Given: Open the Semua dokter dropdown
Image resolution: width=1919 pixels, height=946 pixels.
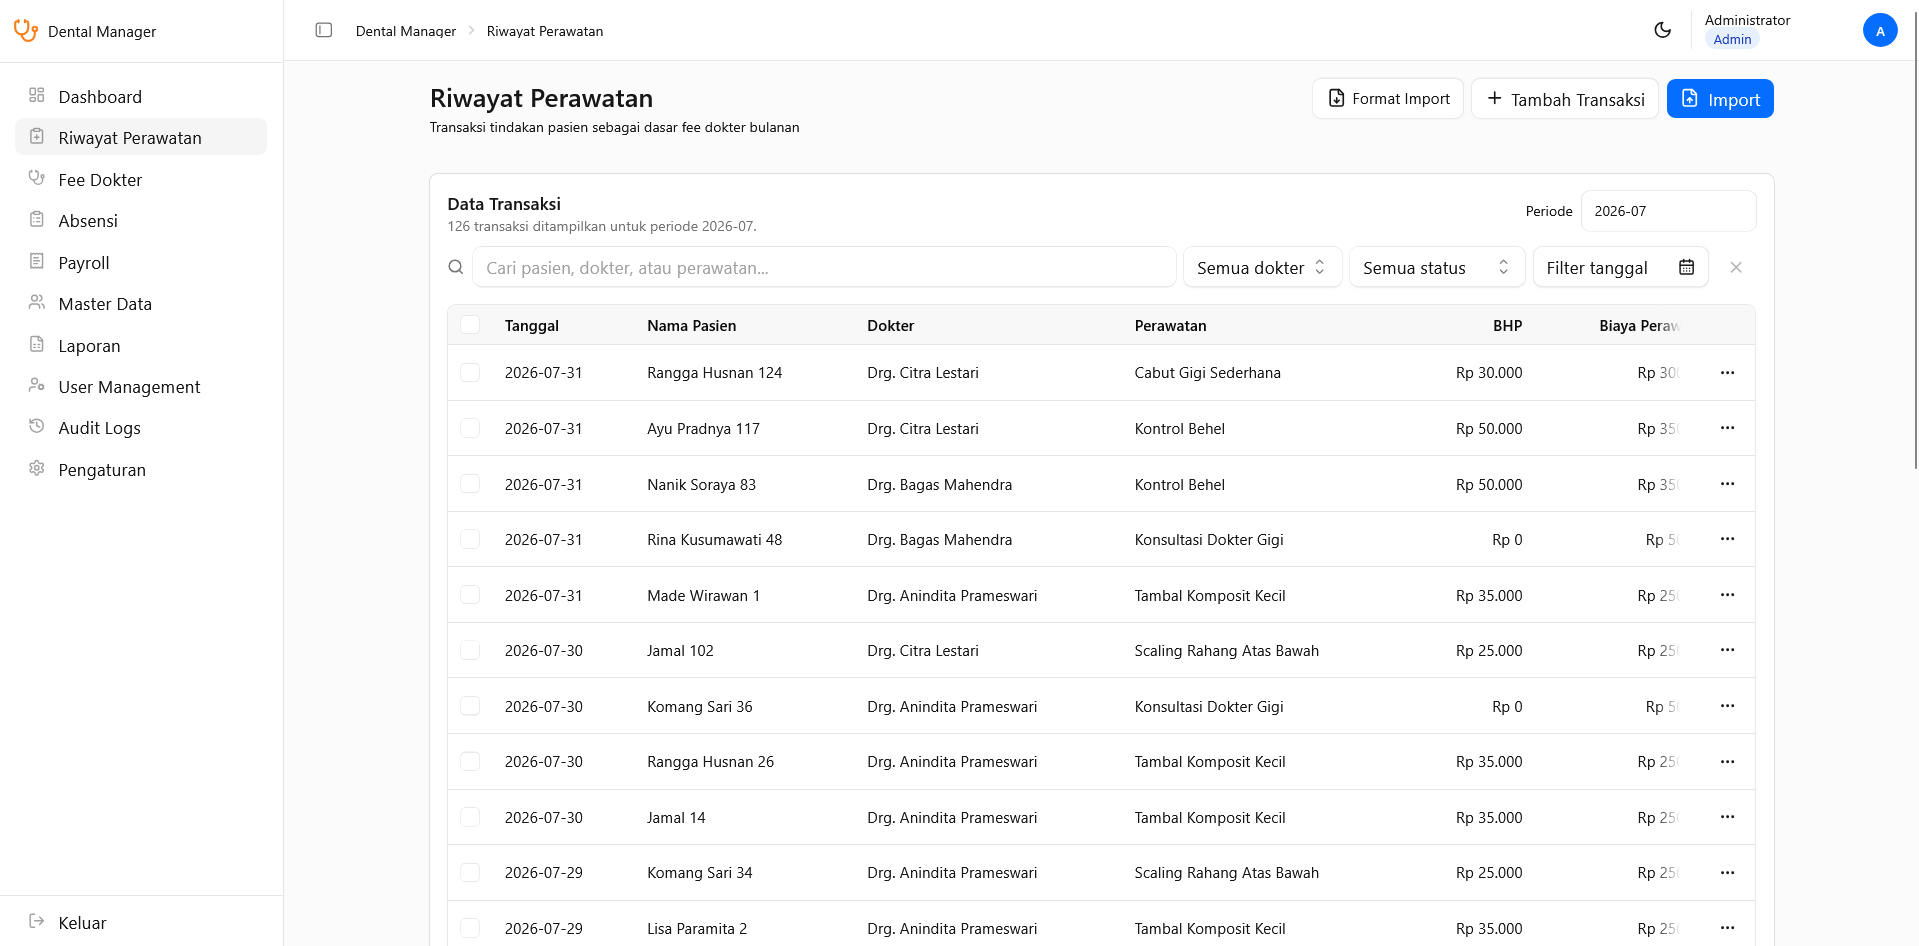Looking at the screenshot, I should pos(1262,267).
